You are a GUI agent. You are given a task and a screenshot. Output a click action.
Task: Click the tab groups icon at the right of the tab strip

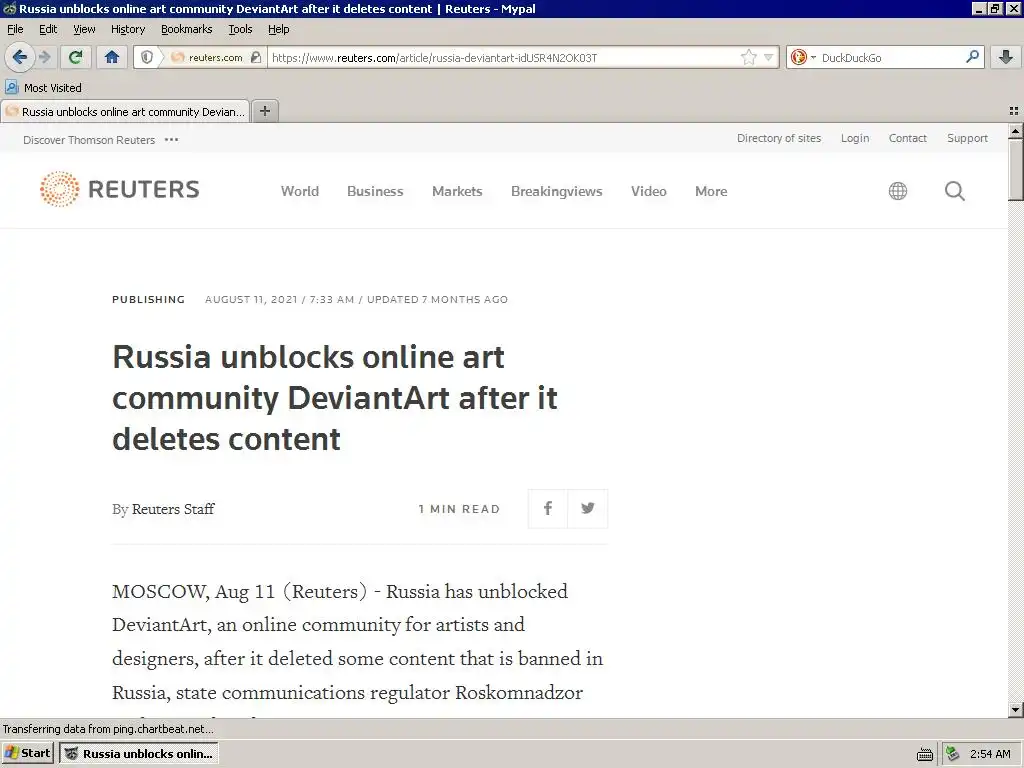(x=1014, y=111)
